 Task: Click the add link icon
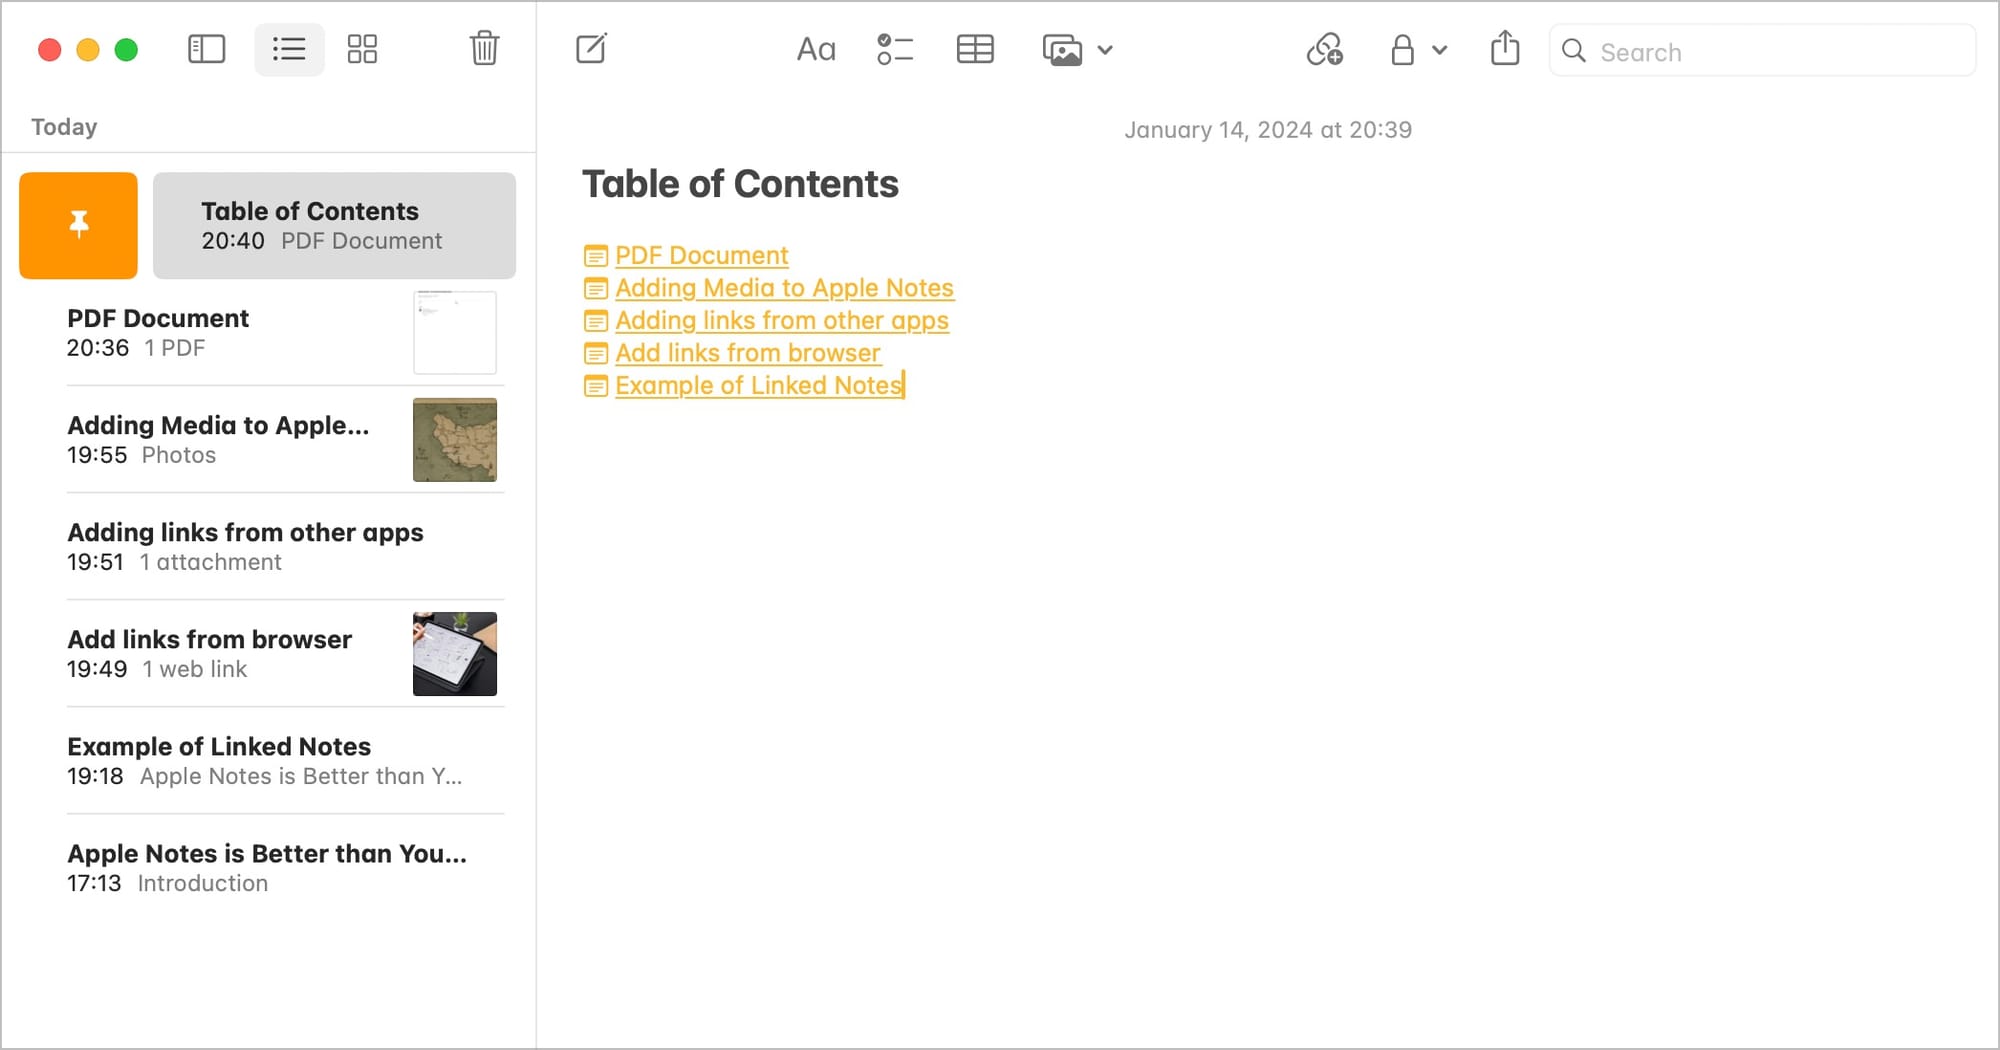pos(1324,49)
